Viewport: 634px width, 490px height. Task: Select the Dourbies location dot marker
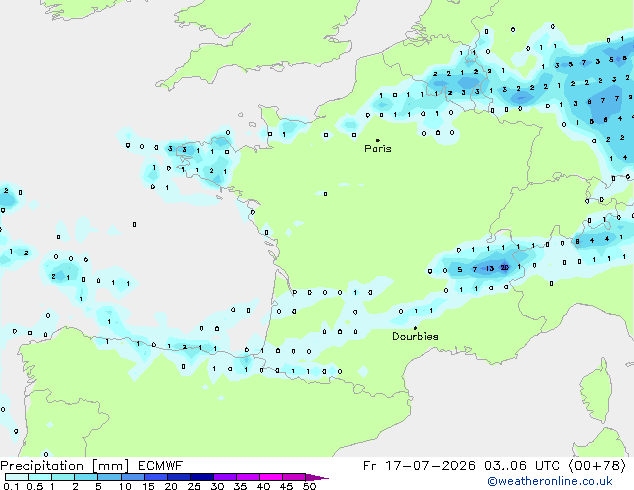coord(415,328)
